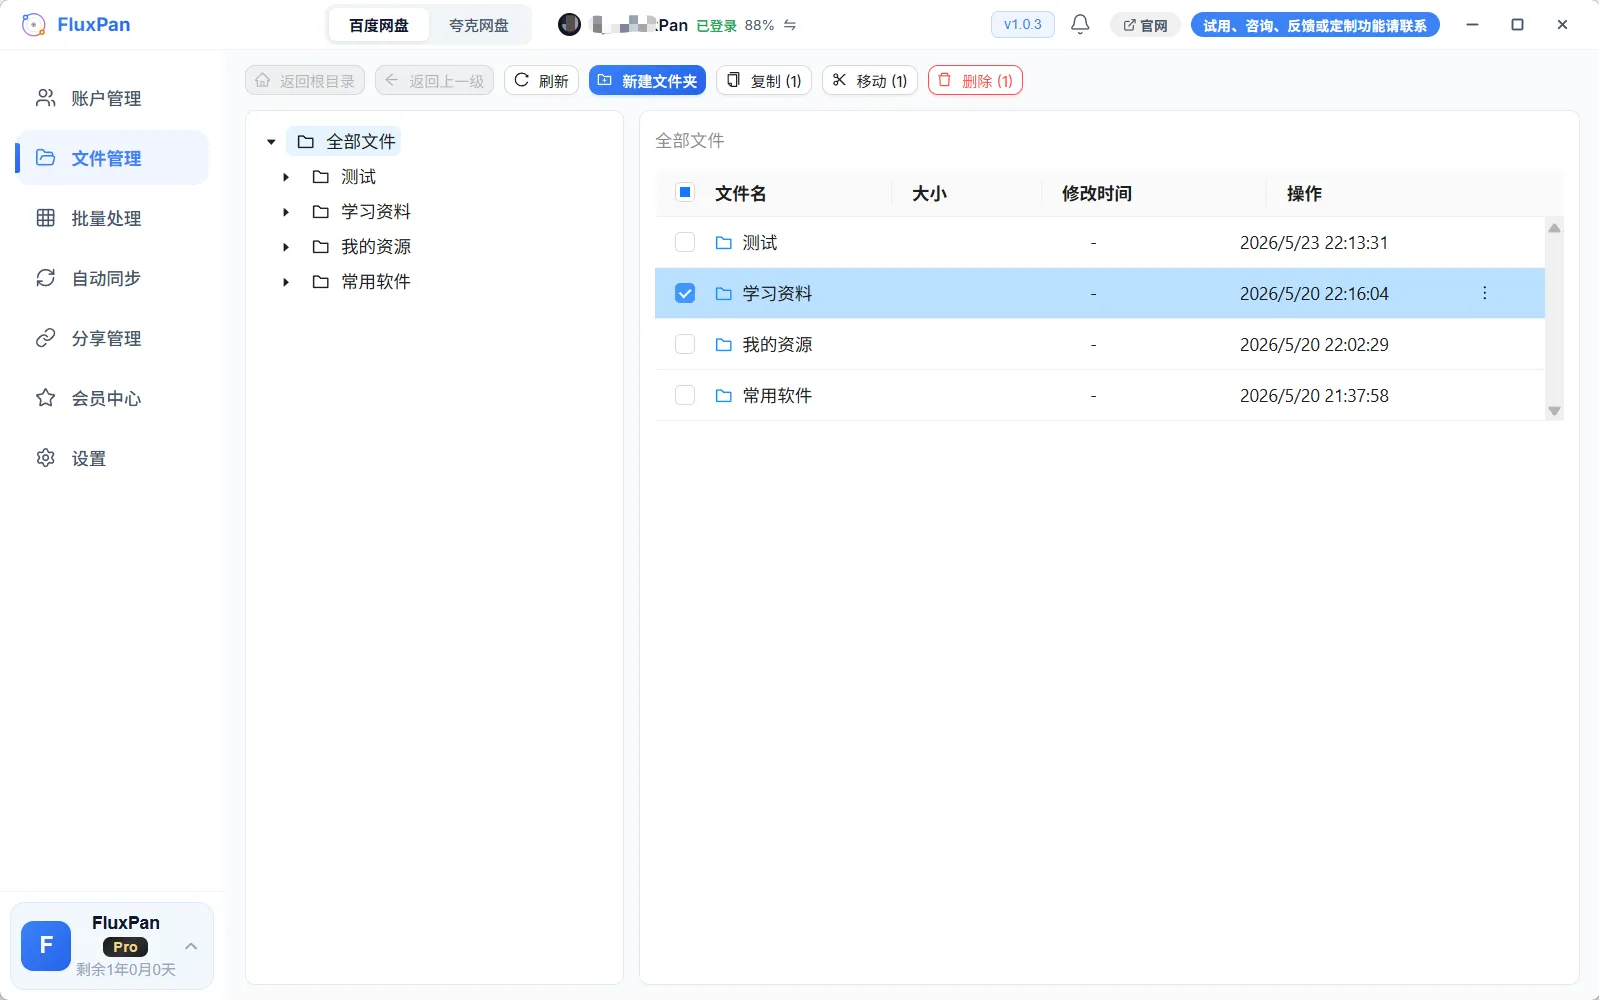This screenshot has width=1599, height=1000.
Task: Click the 返回根目录 button
Action: (305, 81)
